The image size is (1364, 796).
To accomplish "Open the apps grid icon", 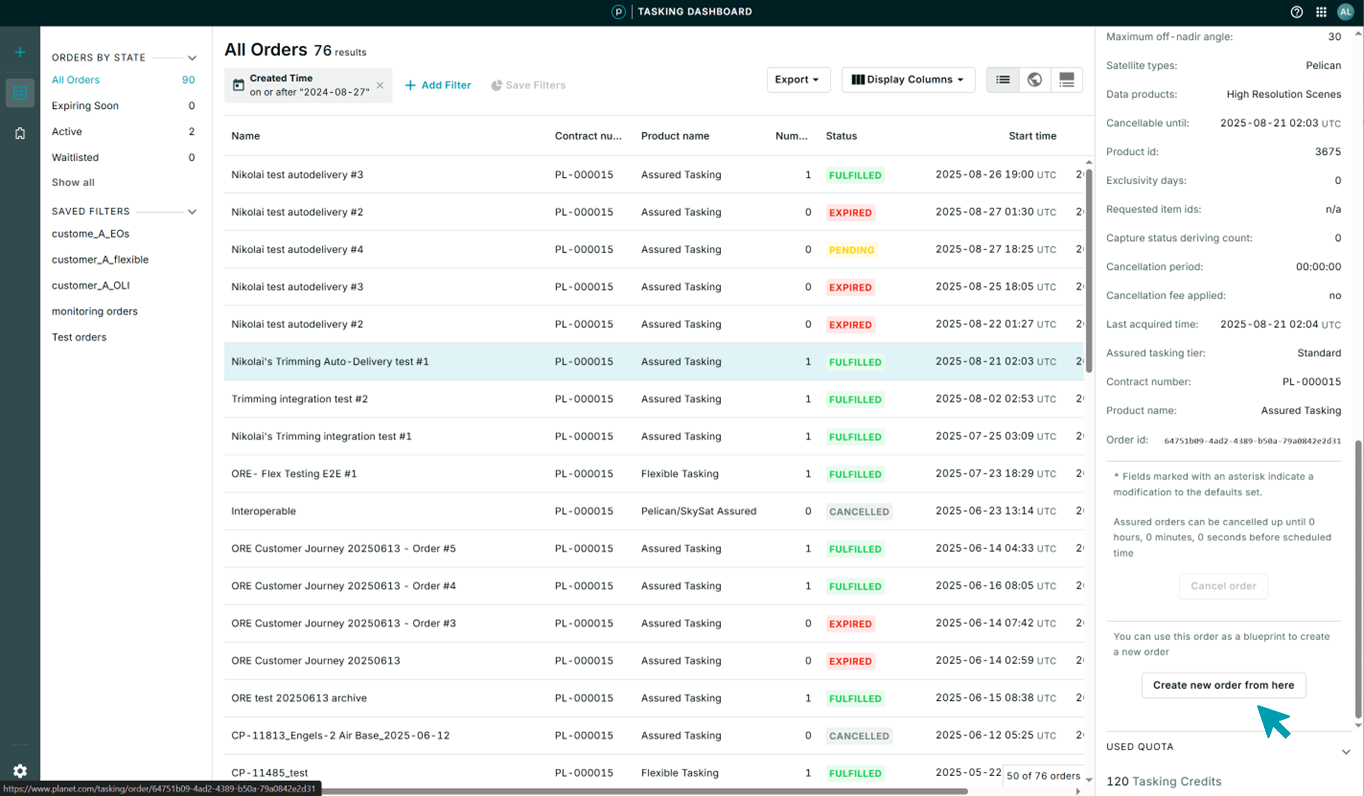I will tap(1321, 12).
